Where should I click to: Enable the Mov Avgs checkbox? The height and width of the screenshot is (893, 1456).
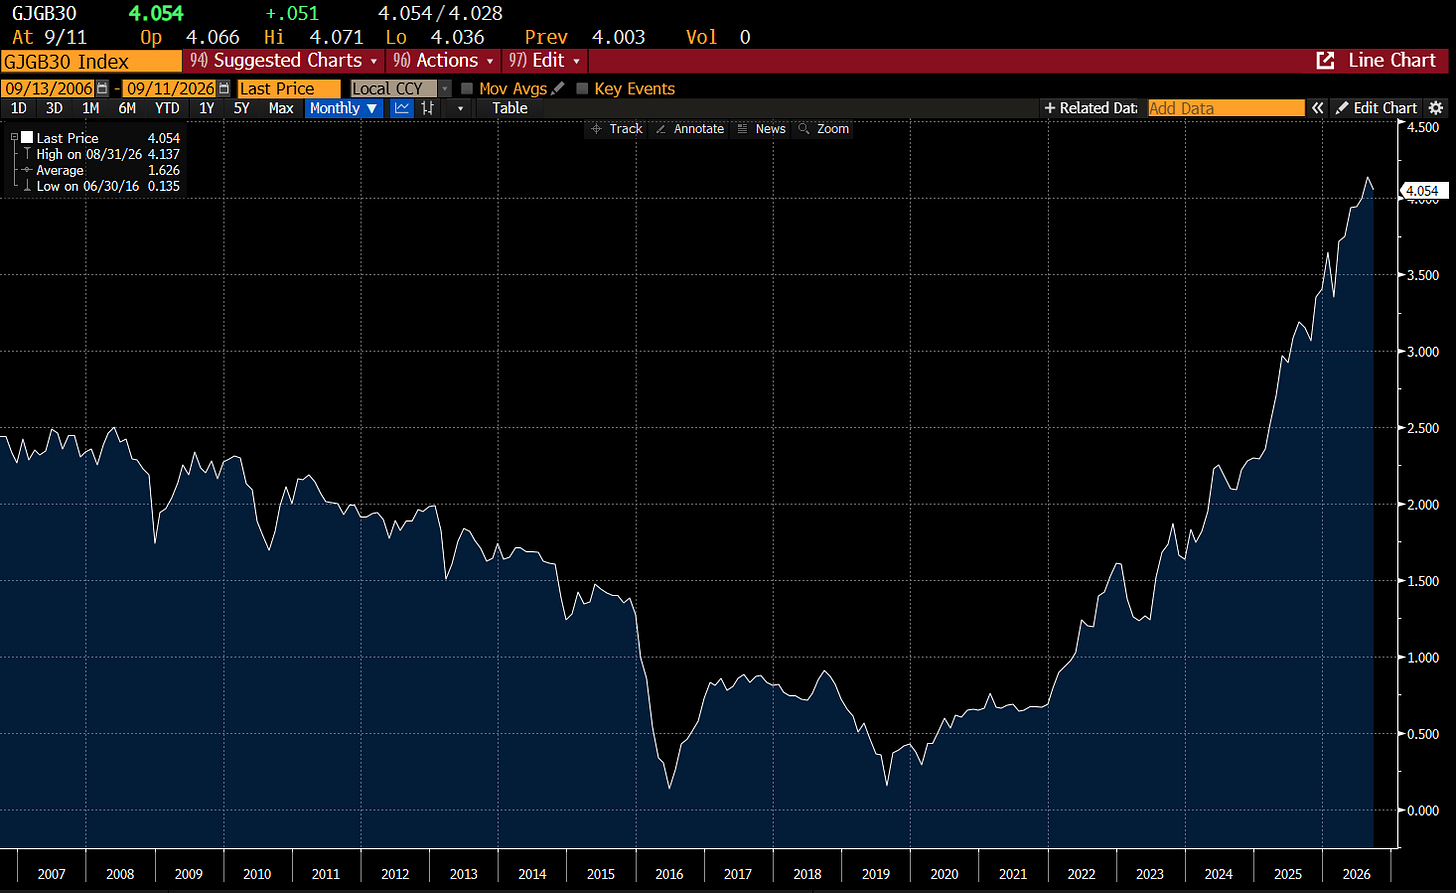[467, 89]
